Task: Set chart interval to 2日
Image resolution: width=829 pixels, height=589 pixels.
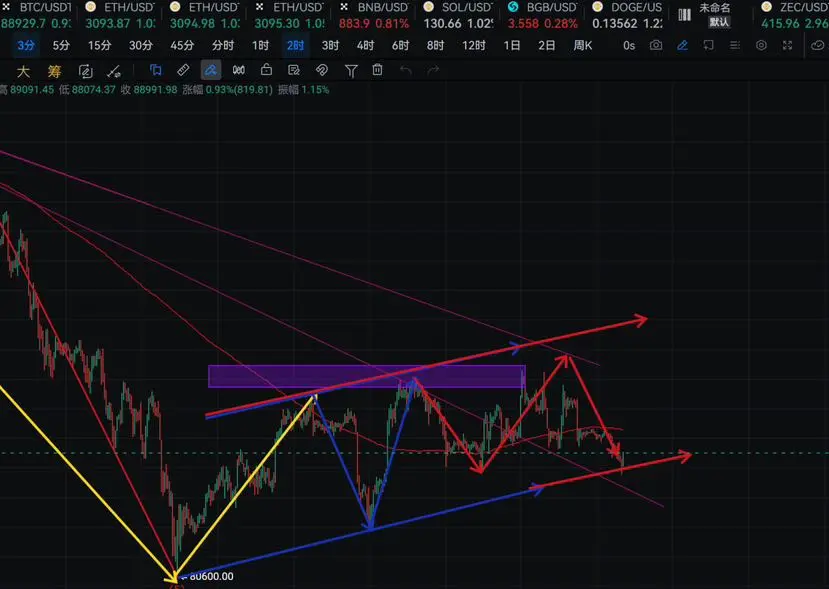Action: coord(547,45)
